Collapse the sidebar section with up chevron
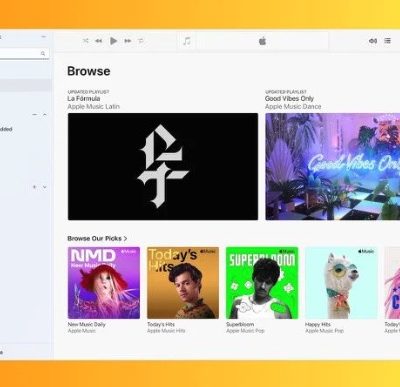The image size is (400, 387). pos(44,114)
